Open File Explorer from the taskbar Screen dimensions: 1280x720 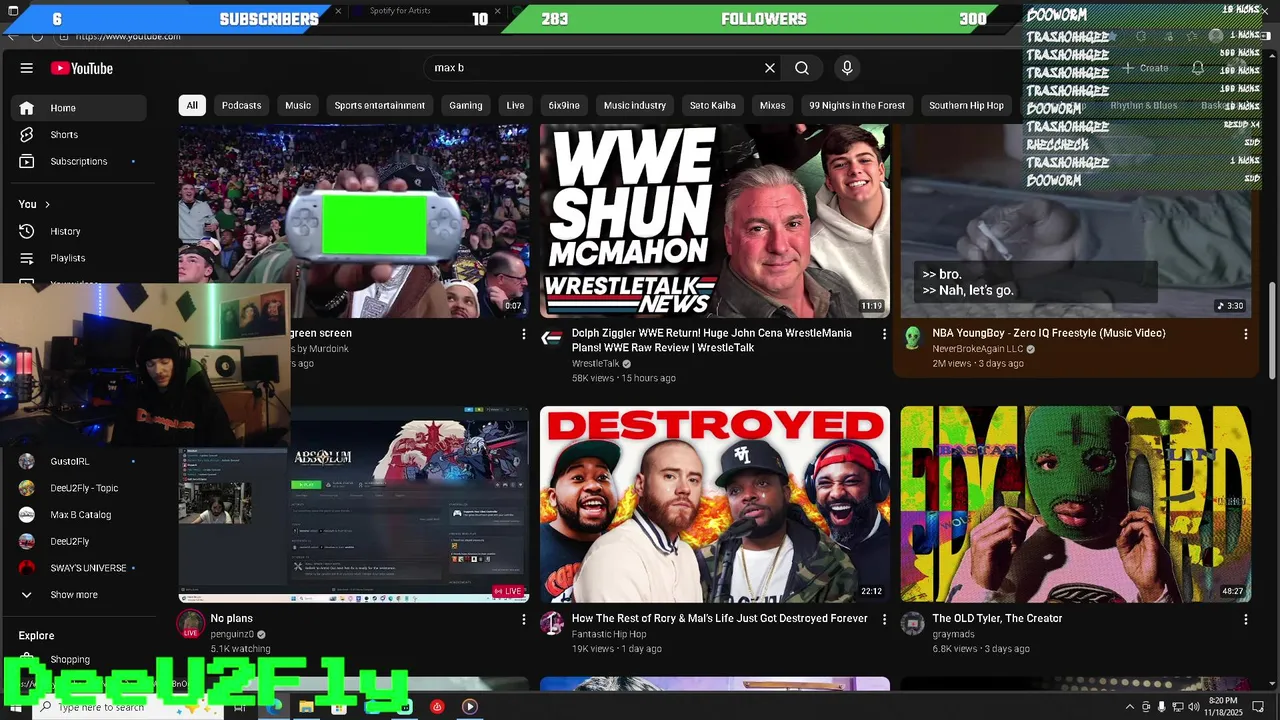coord(306,707)
